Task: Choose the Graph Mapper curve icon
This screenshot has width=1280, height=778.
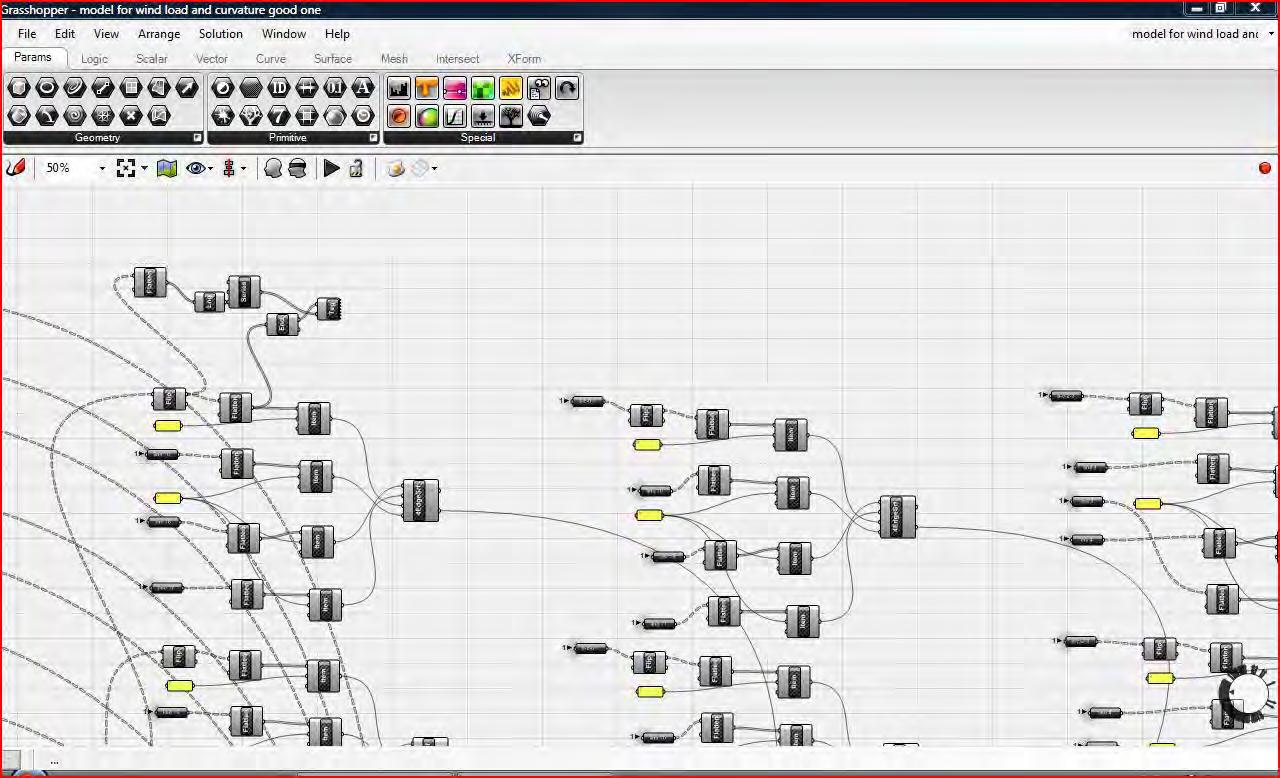Action: pos(455,116)
